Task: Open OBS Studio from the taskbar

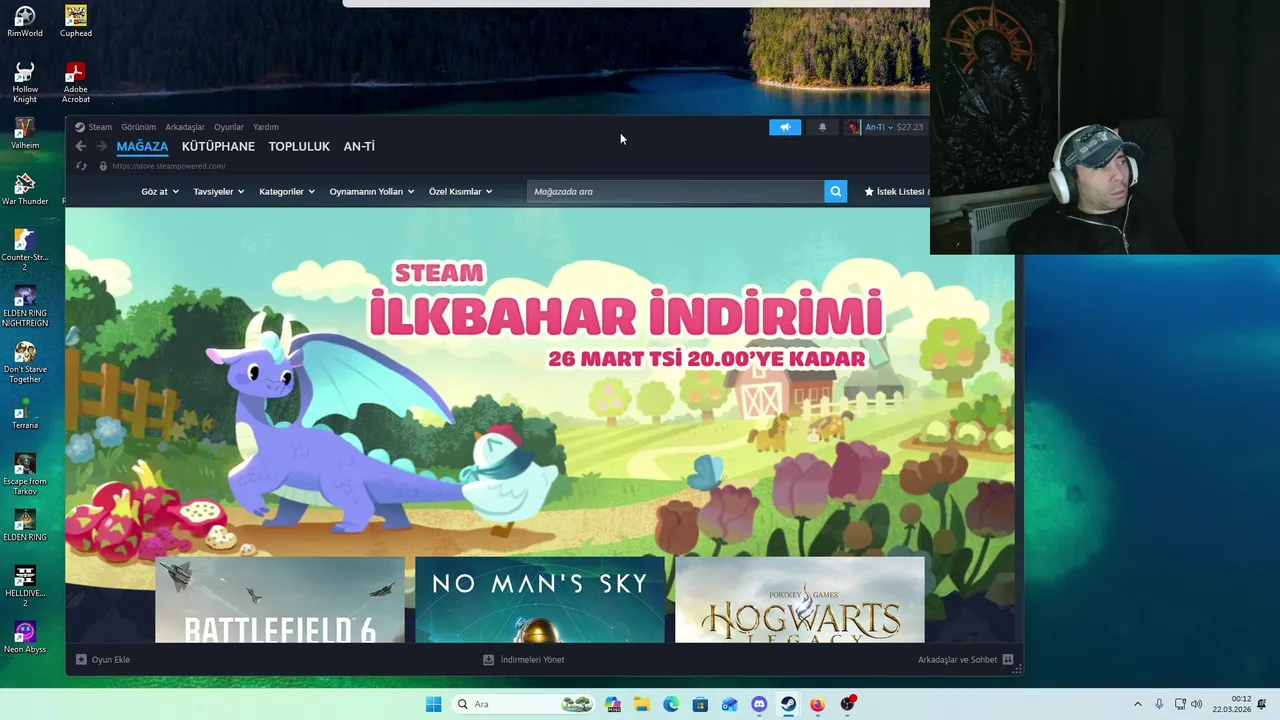Action: [x=847, y=704]
